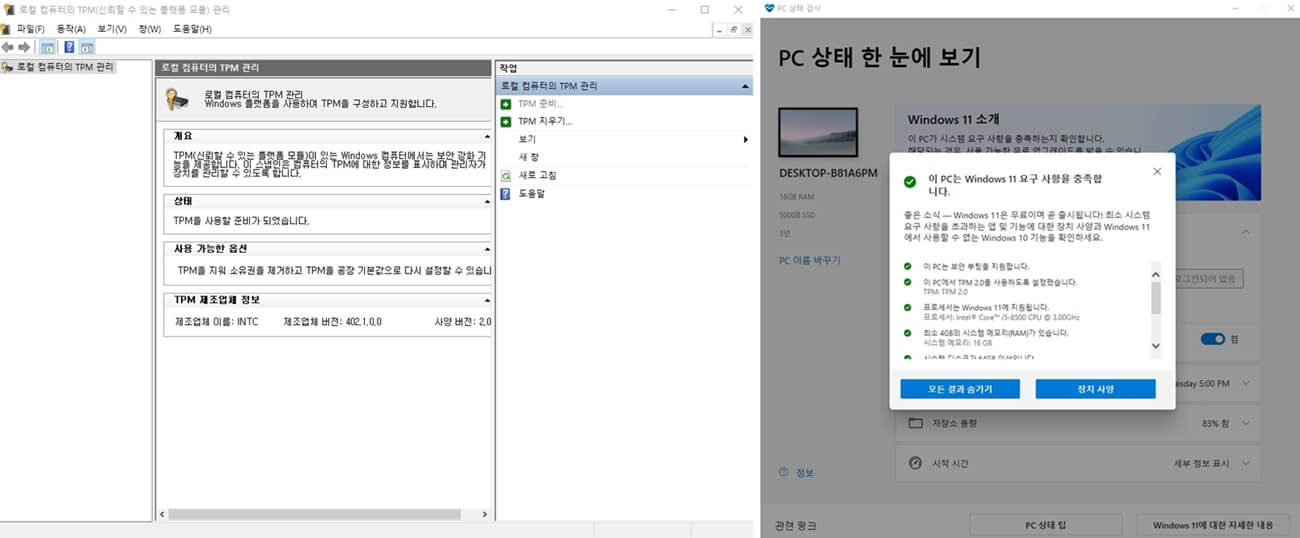This screenshot has height=538, width=1300.
Task: Collapse the 개요 section
Action: pos(487,135)
